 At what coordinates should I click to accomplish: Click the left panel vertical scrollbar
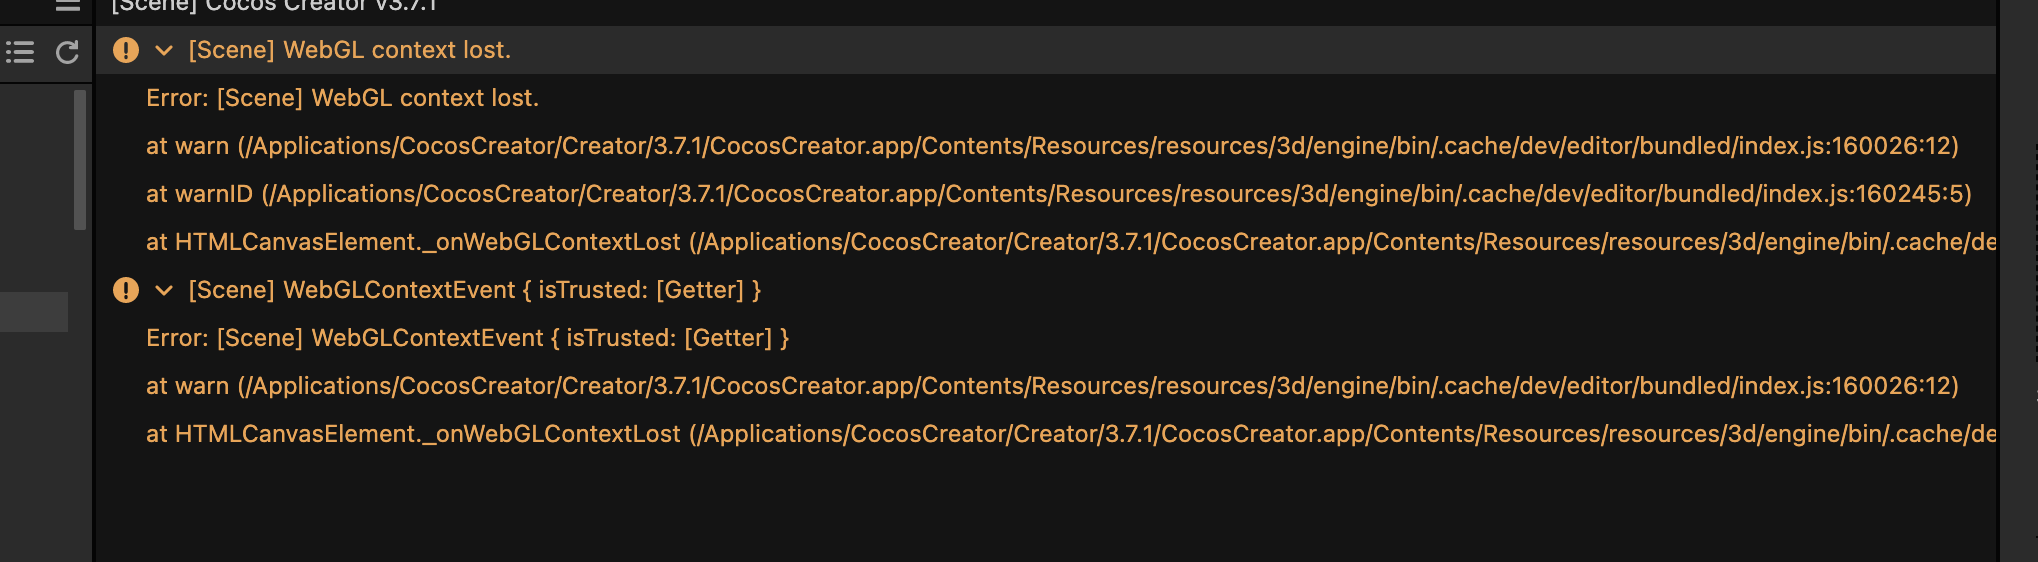80,160
